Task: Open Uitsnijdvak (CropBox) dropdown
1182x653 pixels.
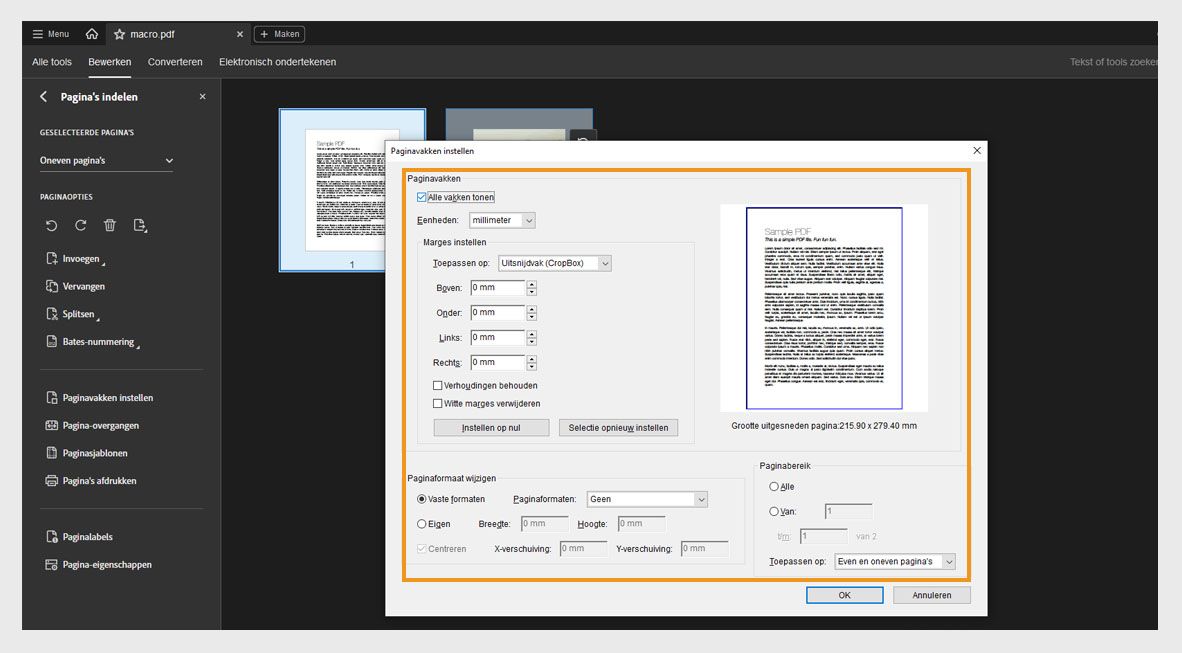Action: (555, 263)
